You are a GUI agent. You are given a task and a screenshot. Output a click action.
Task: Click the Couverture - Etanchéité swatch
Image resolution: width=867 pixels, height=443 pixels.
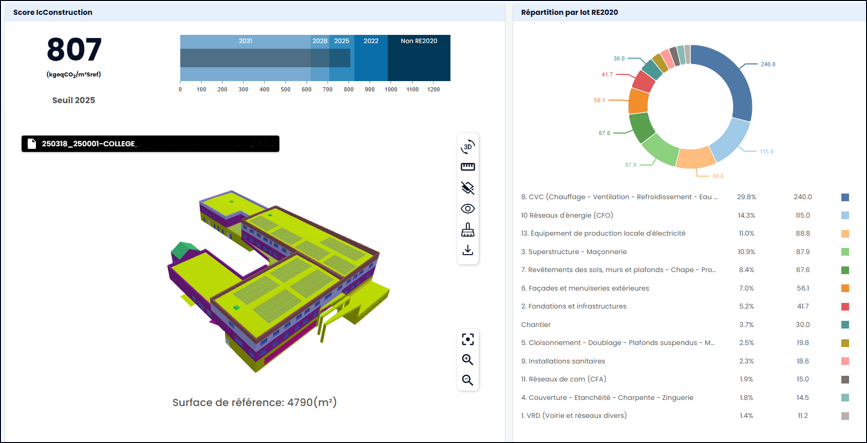click(845, 398)
